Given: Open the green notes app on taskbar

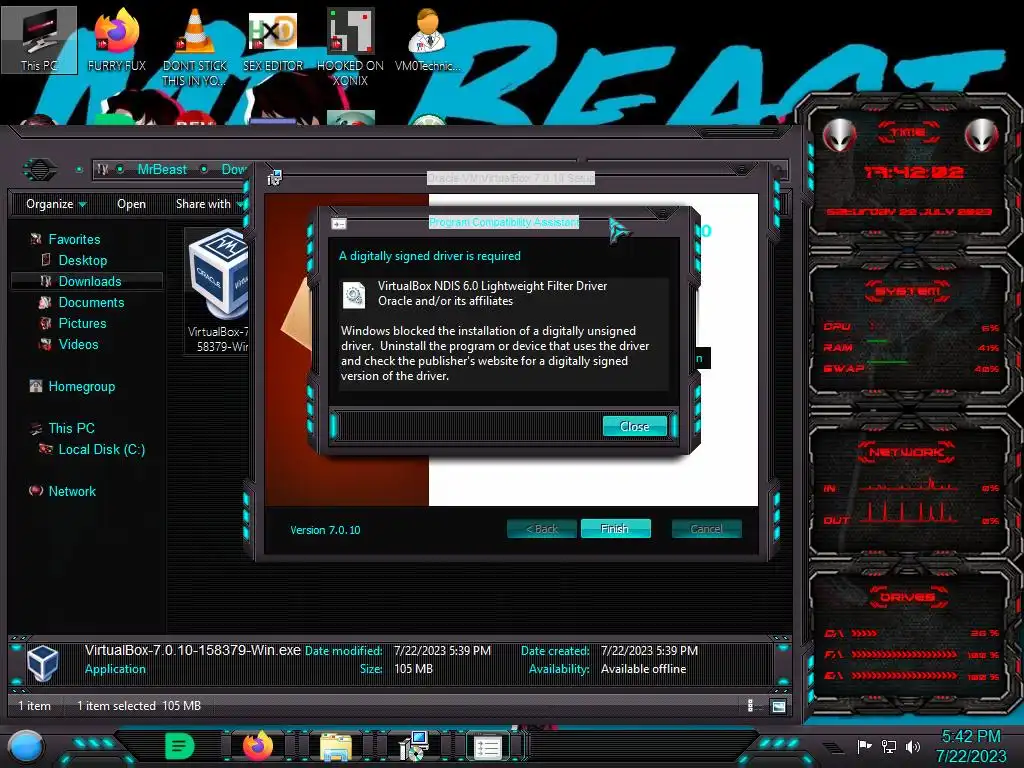Looking at the screenshot, I should point(179,746).
